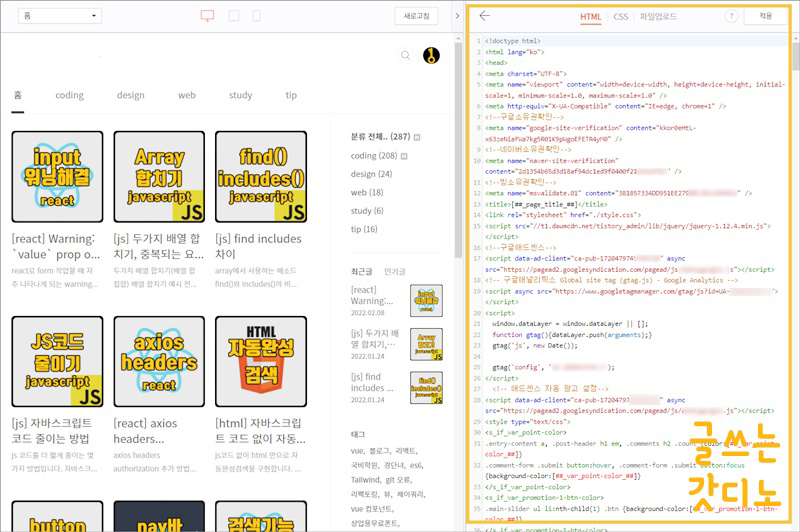Click the Tailwind tag
This screenshot has height=532, width=800.
pyautogui.click(x=366, y=479)
